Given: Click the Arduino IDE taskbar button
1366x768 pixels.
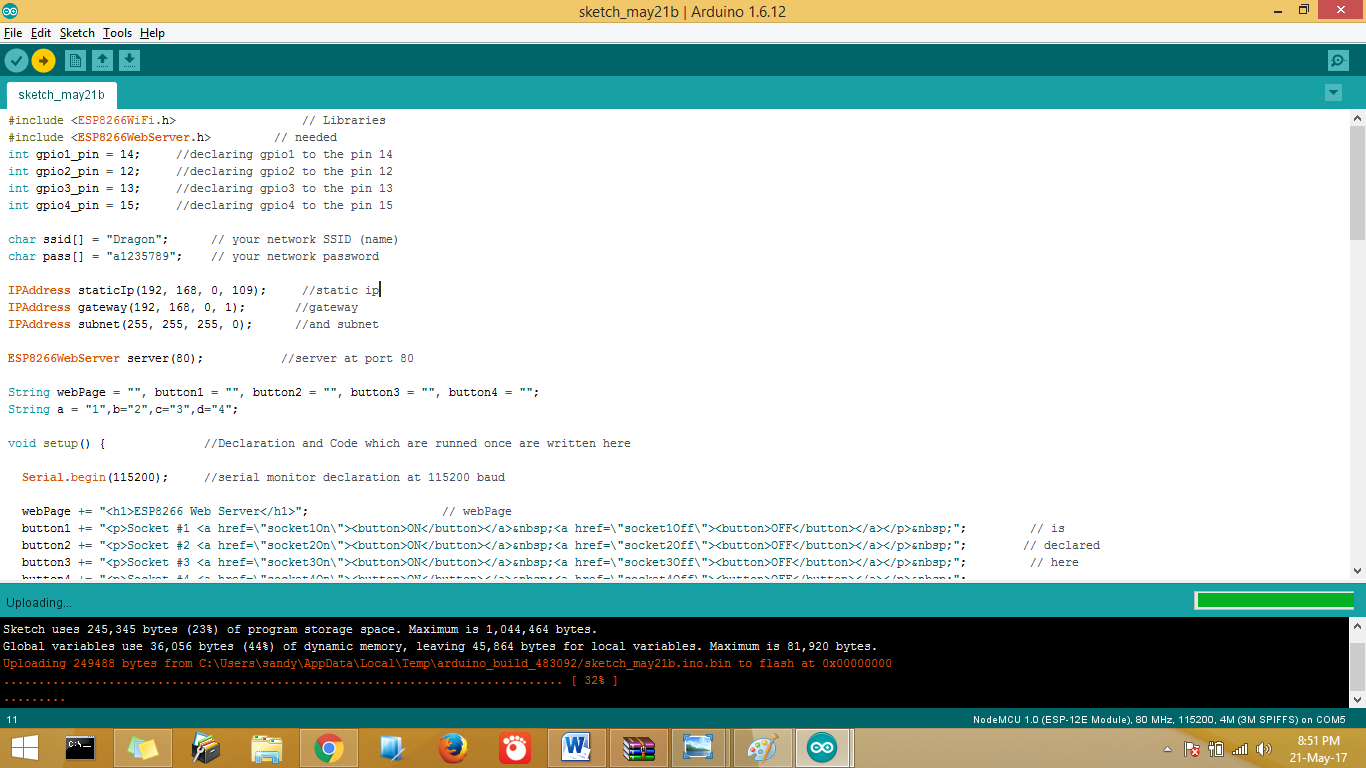Looking at the screenshot, I should click(x=822, y=748).
